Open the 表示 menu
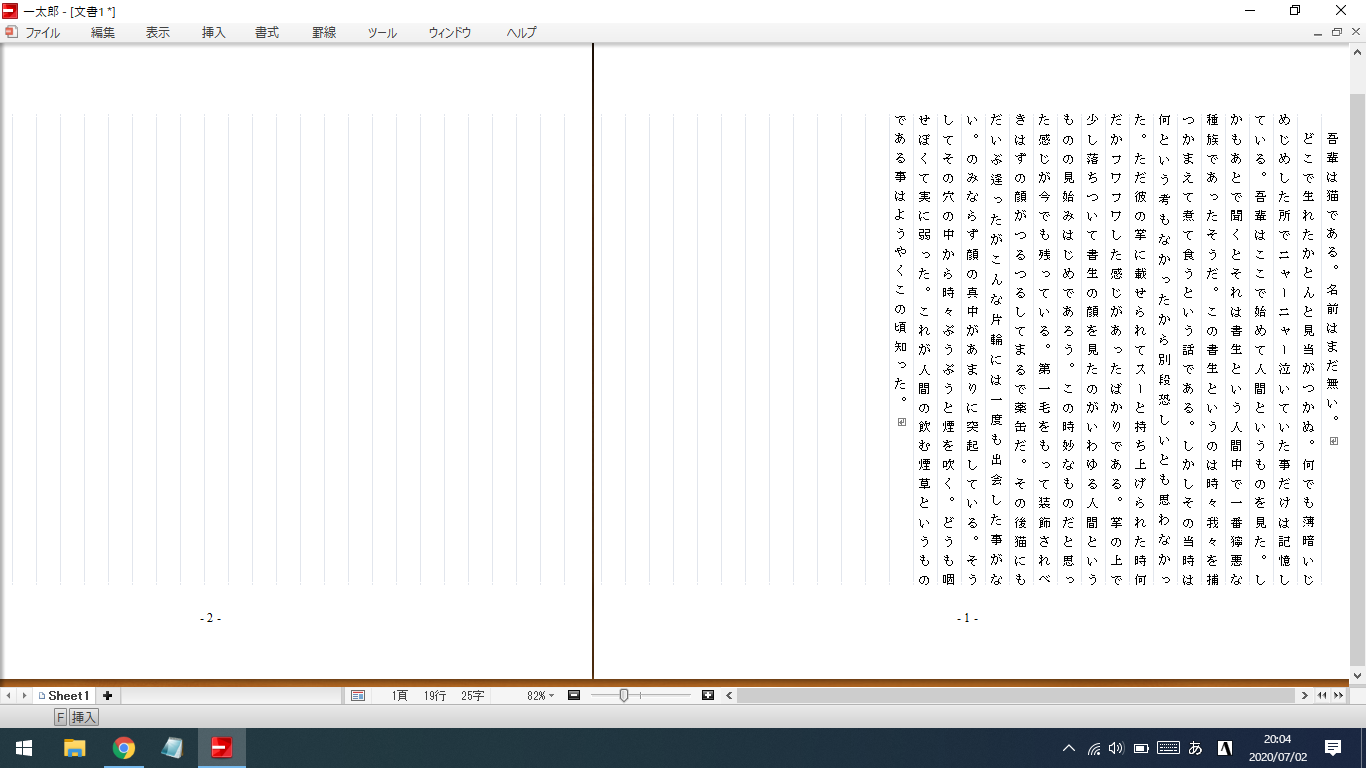 158,32
